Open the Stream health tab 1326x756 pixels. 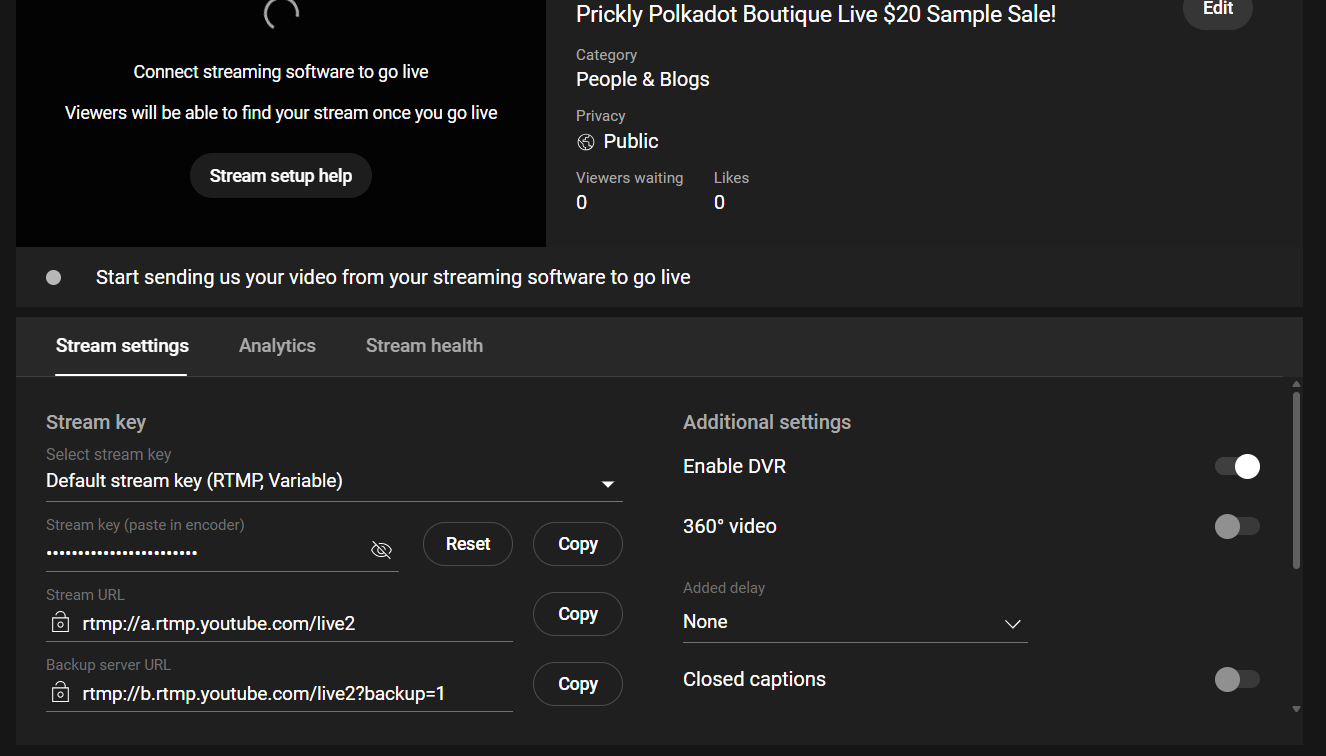(x=424, y=346)
